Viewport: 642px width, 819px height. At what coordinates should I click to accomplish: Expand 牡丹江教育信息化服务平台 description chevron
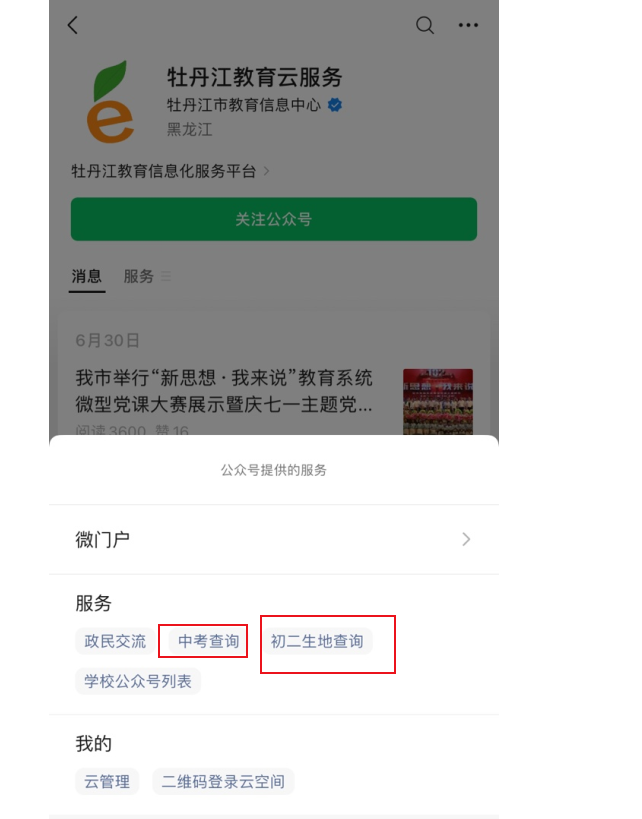click(x=266, y=171)
